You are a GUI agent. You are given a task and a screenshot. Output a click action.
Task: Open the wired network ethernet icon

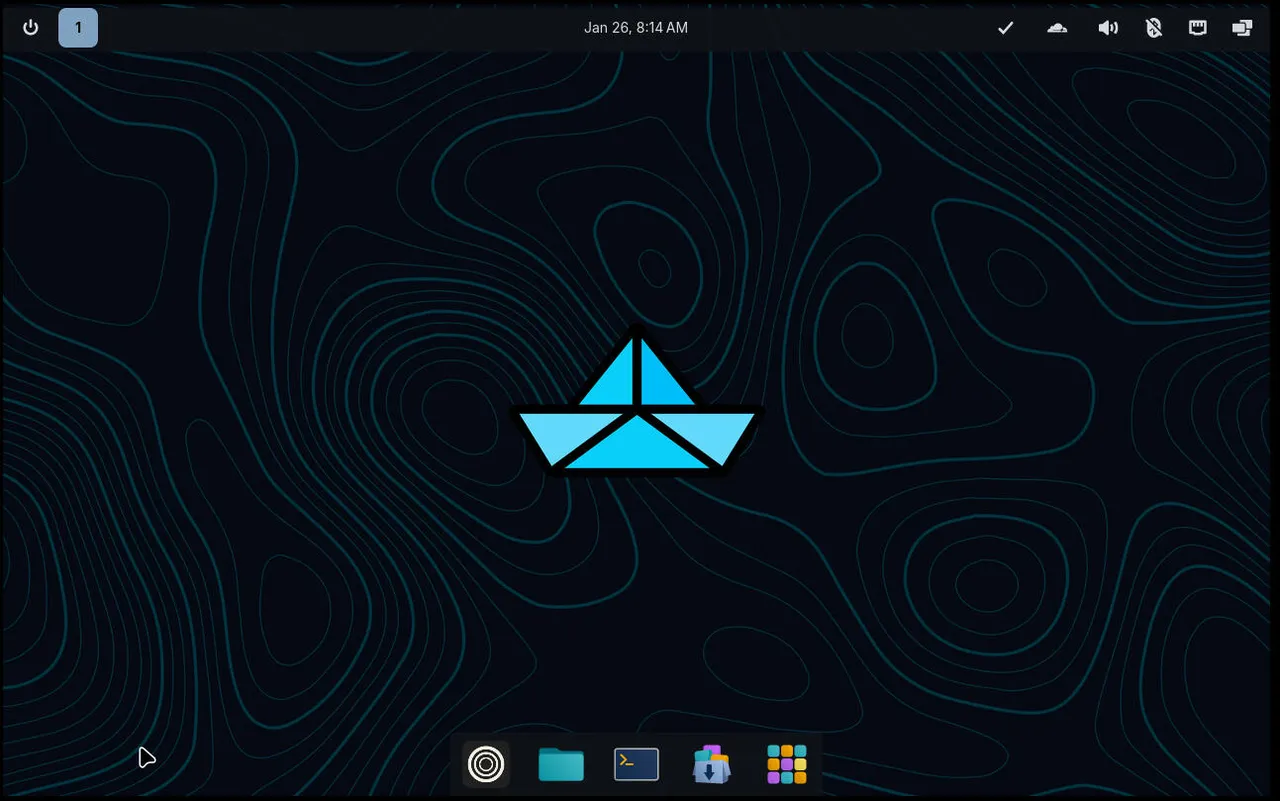tap(1197, 28)
